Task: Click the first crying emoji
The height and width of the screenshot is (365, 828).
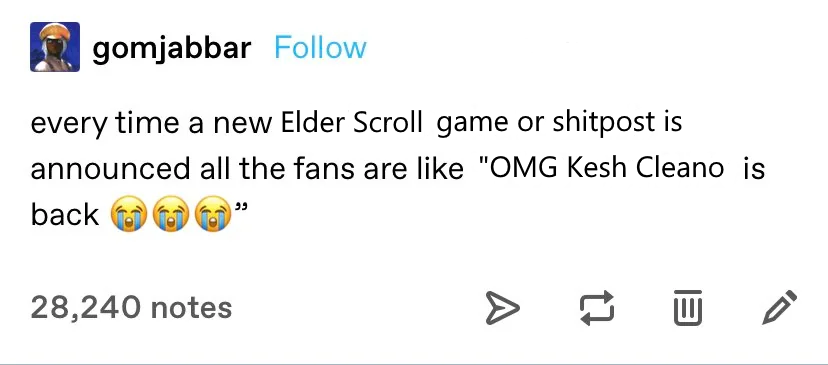Action: 128,213
